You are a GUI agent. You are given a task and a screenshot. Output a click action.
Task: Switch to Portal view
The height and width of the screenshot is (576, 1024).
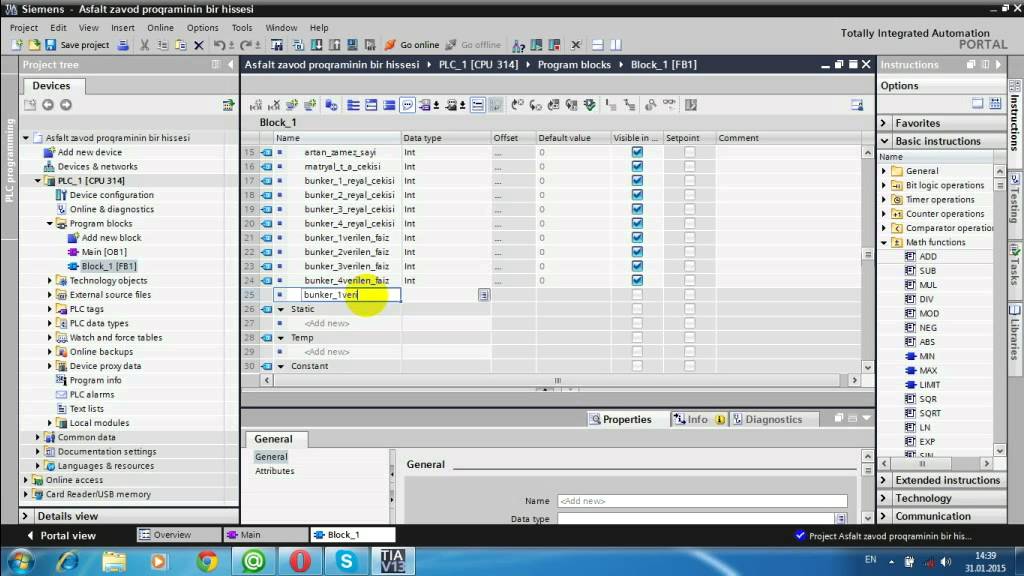point(61,536)
